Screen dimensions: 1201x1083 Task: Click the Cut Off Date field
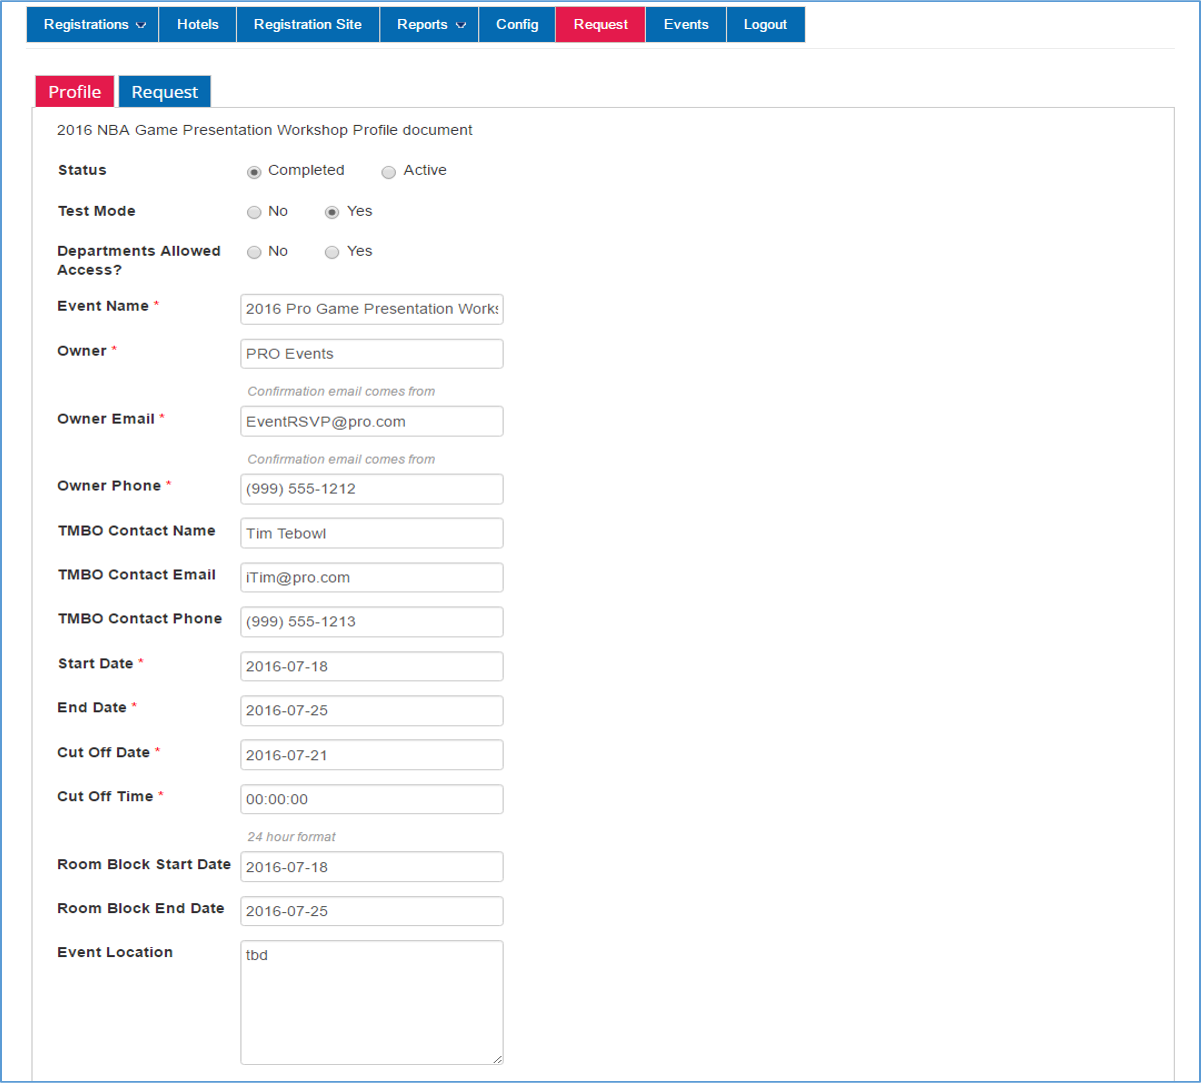[372, 755]
